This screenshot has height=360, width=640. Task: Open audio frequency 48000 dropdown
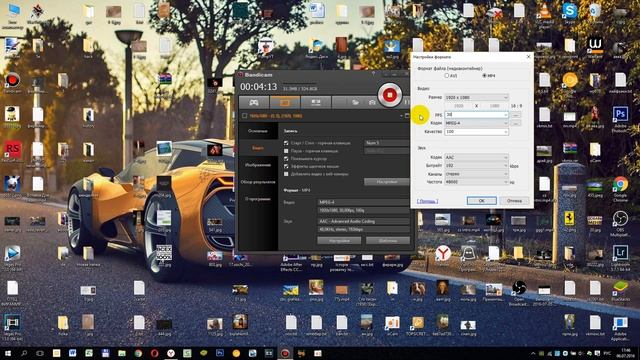click(476, 182)
